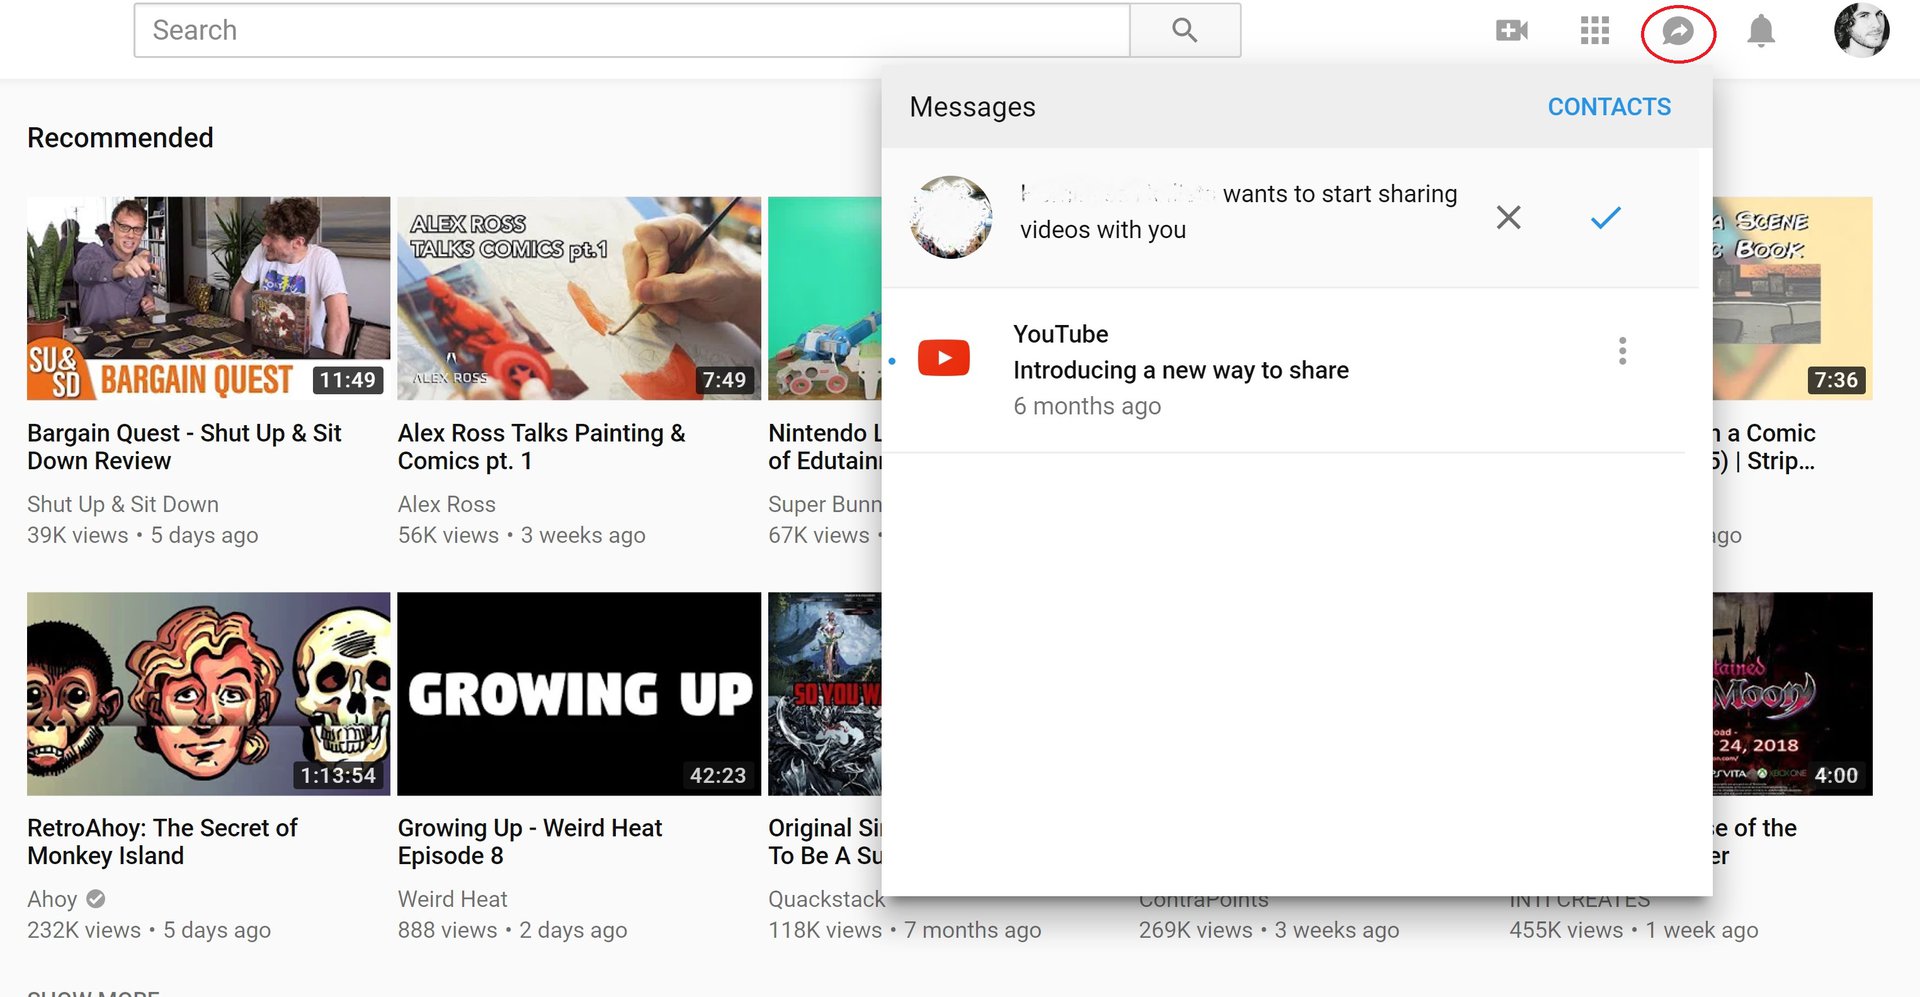The image size is (1920, 997).
Task: Open 'Introducing a new way to share' message
Action: (x=1180, y=370)
